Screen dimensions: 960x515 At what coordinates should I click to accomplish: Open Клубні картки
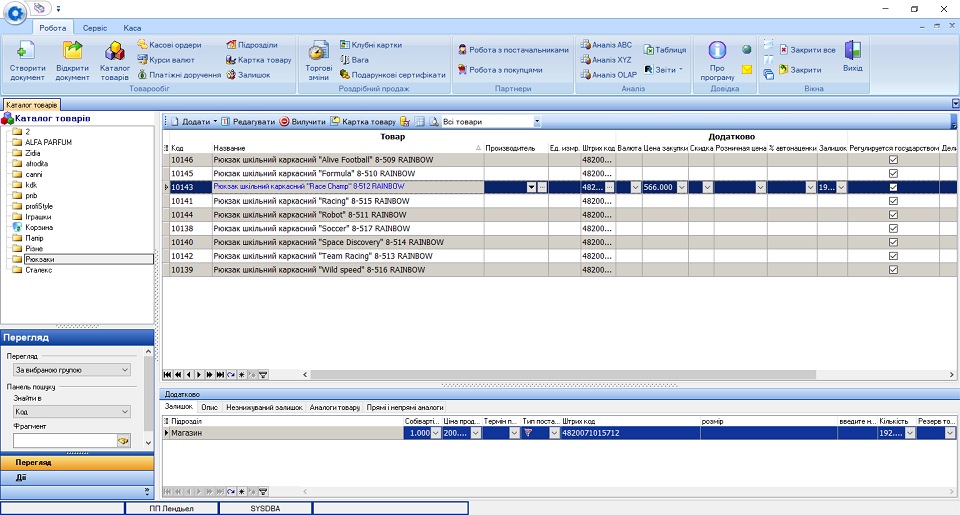coord(371,45)
